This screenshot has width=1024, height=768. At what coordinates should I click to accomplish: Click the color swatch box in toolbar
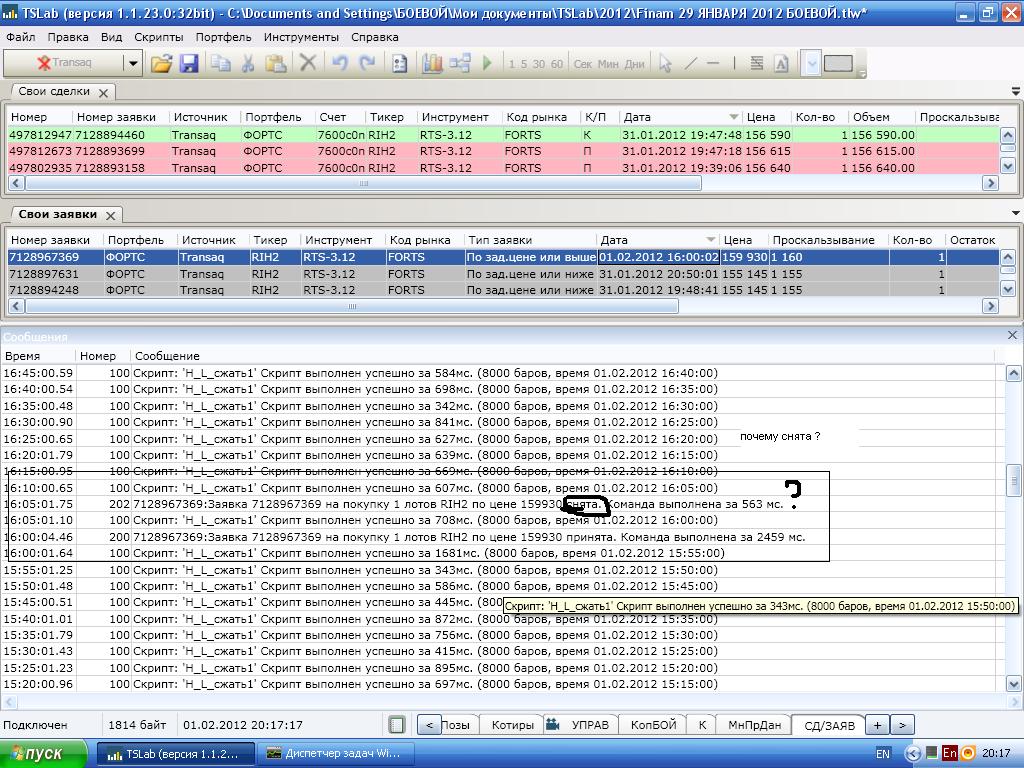click(838, 63)
